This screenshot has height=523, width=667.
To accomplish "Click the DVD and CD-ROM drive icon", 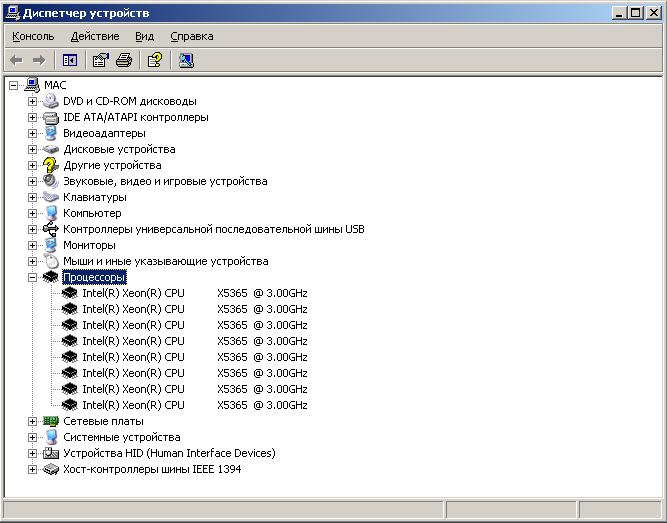I will coord(51,101).
